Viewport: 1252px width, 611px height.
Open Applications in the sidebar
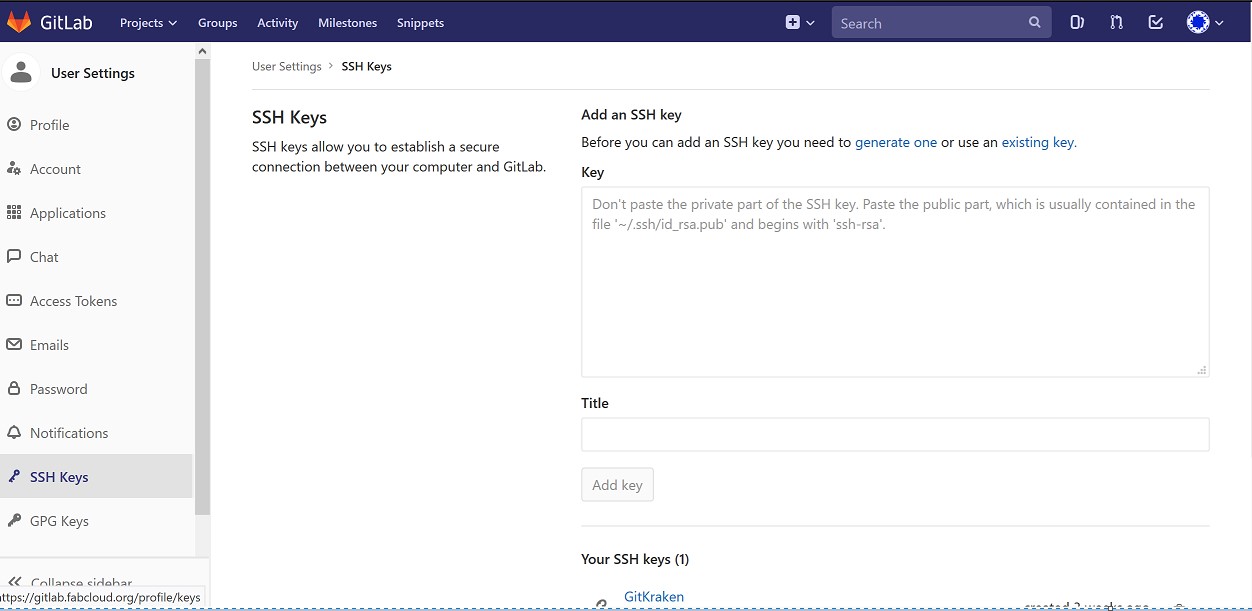tap(67, 213)
